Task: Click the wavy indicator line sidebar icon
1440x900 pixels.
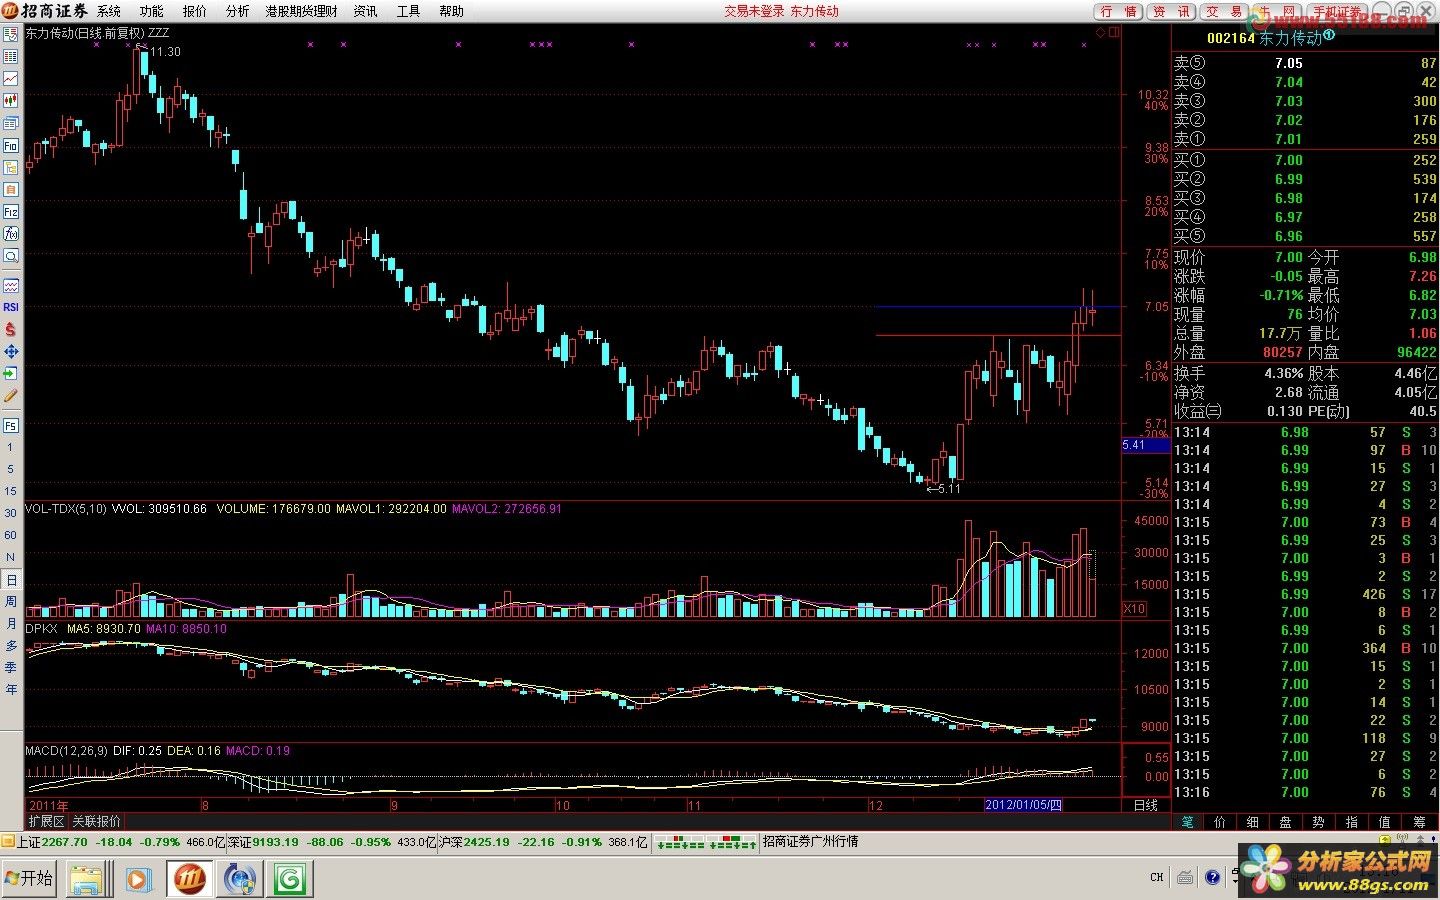Action: (x=11, y=285)
